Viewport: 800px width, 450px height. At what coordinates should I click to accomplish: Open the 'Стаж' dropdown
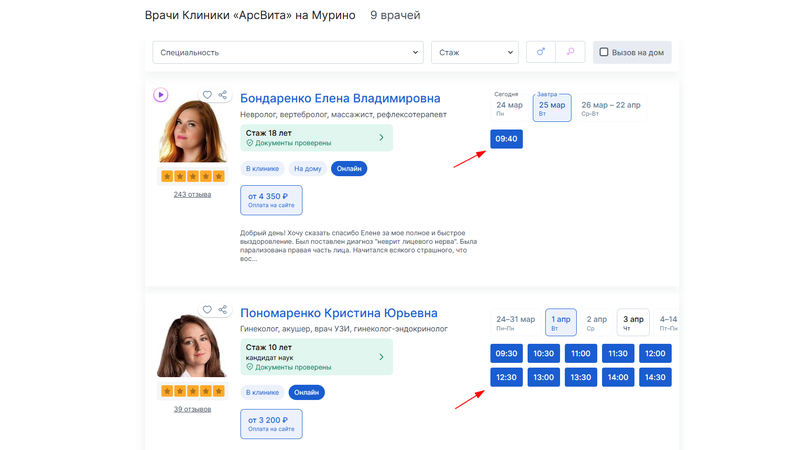474,53
